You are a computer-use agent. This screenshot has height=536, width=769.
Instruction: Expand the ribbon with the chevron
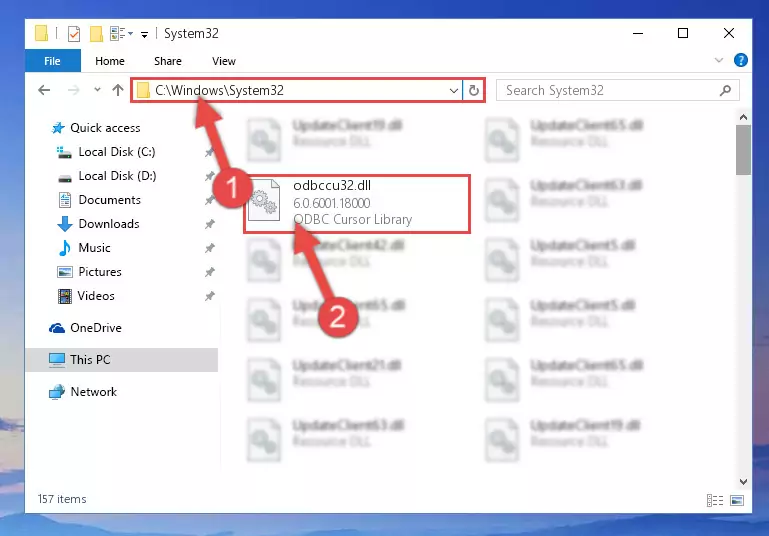(718, 60)
